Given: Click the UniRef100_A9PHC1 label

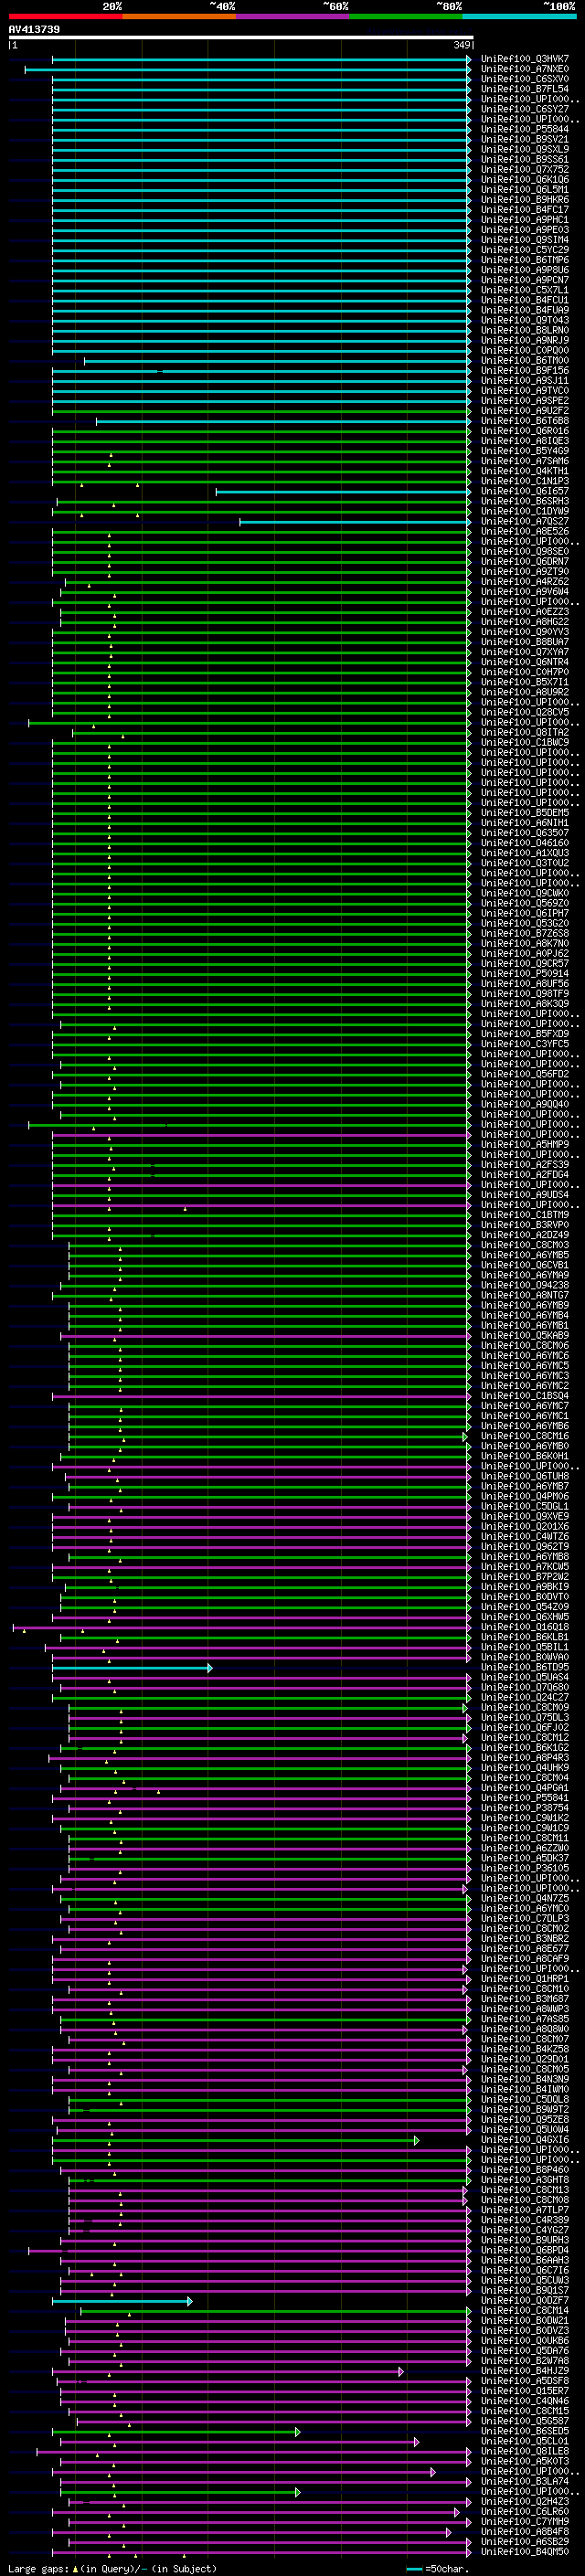Looking at the screenshot, I should [x=524, y=219].
